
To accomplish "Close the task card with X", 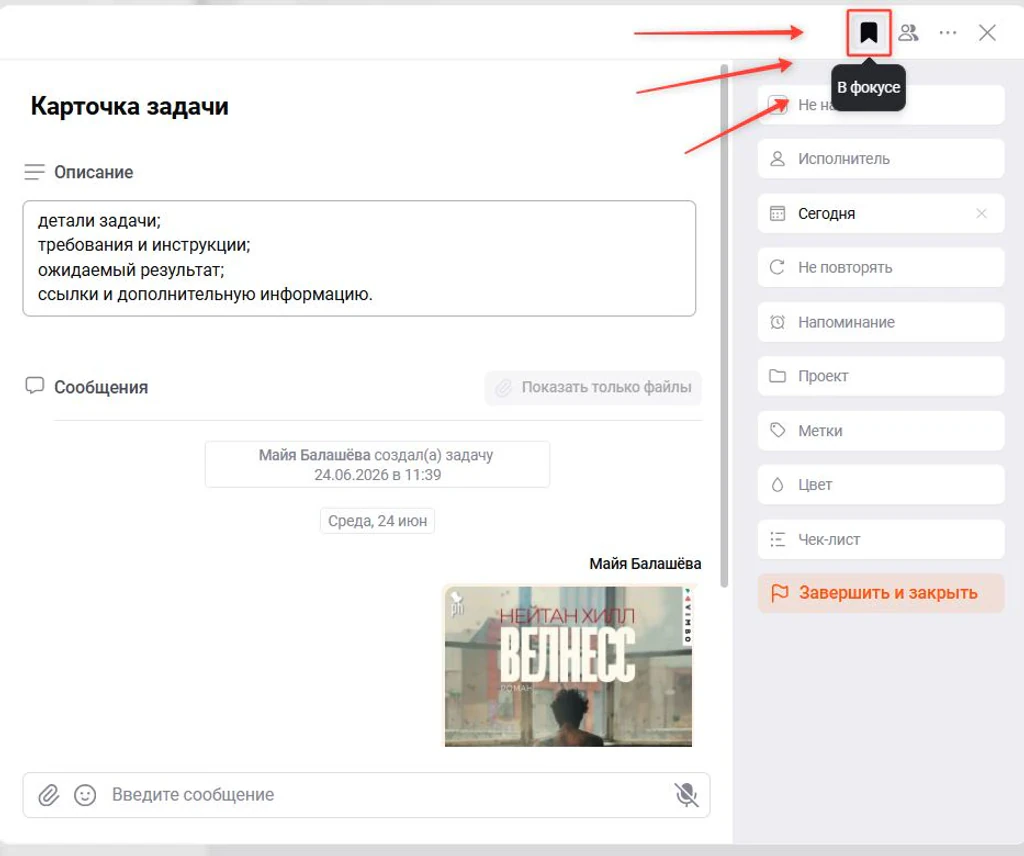I will click(987, 33).
